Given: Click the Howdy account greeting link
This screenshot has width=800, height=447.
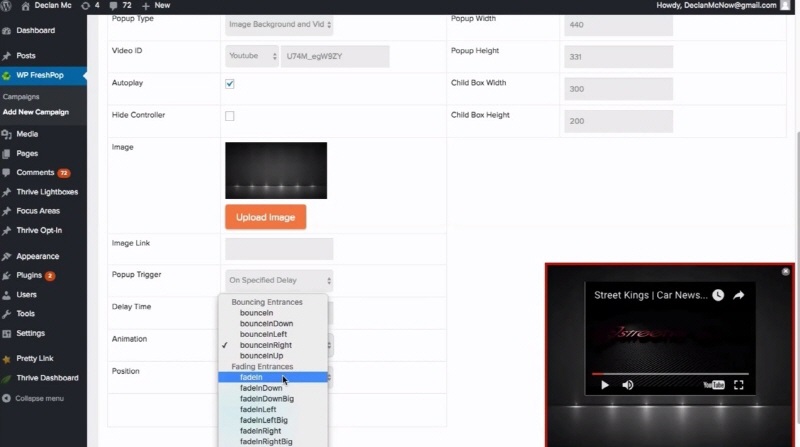Looking at the screenshot, I should point(716,6).
